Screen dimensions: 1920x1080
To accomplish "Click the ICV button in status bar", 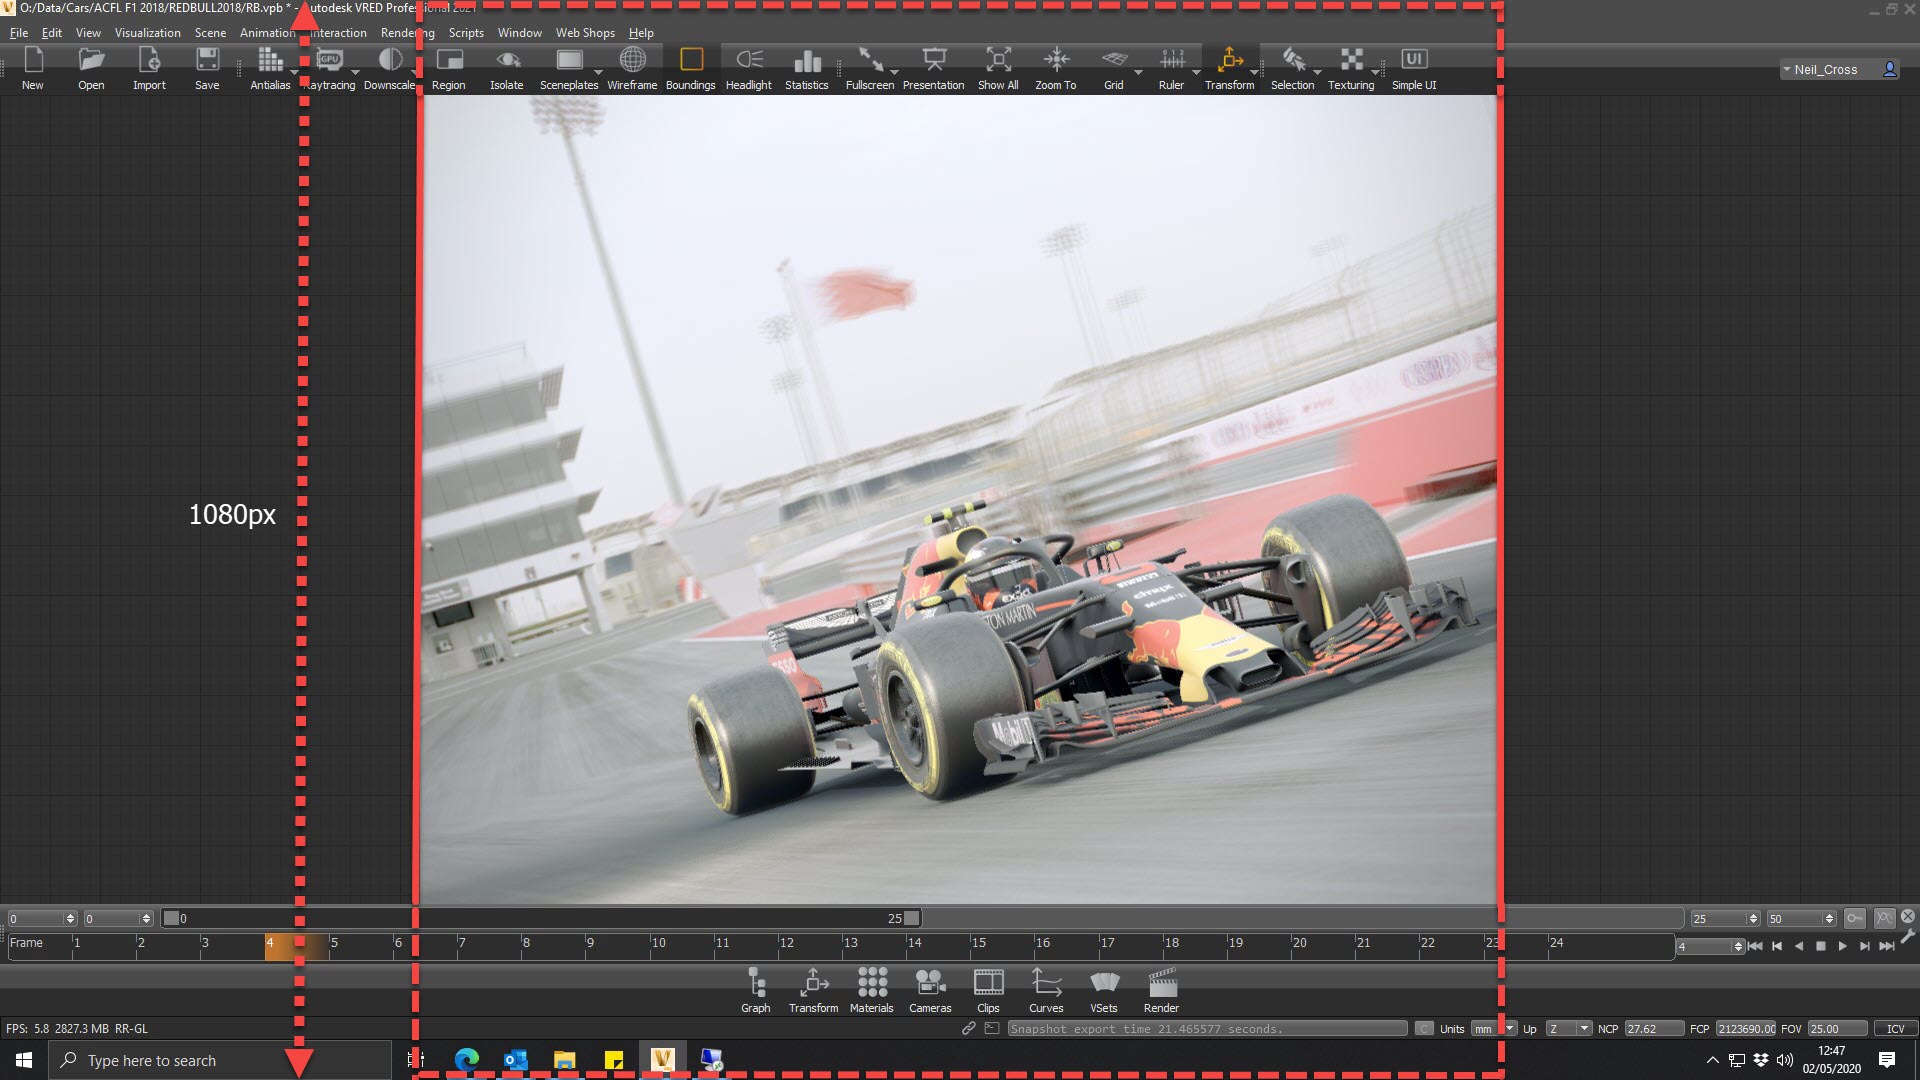I will 1895,1028.
